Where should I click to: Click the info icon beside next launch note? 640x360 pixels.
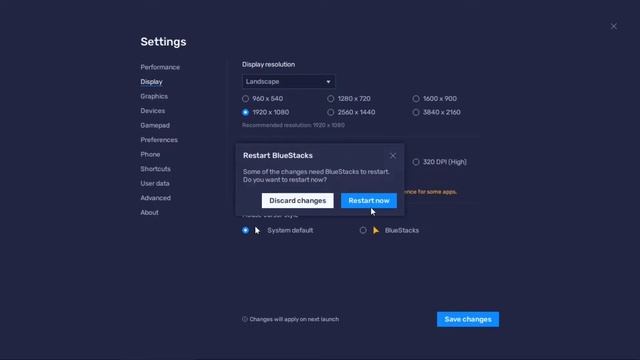coord(245,319)
